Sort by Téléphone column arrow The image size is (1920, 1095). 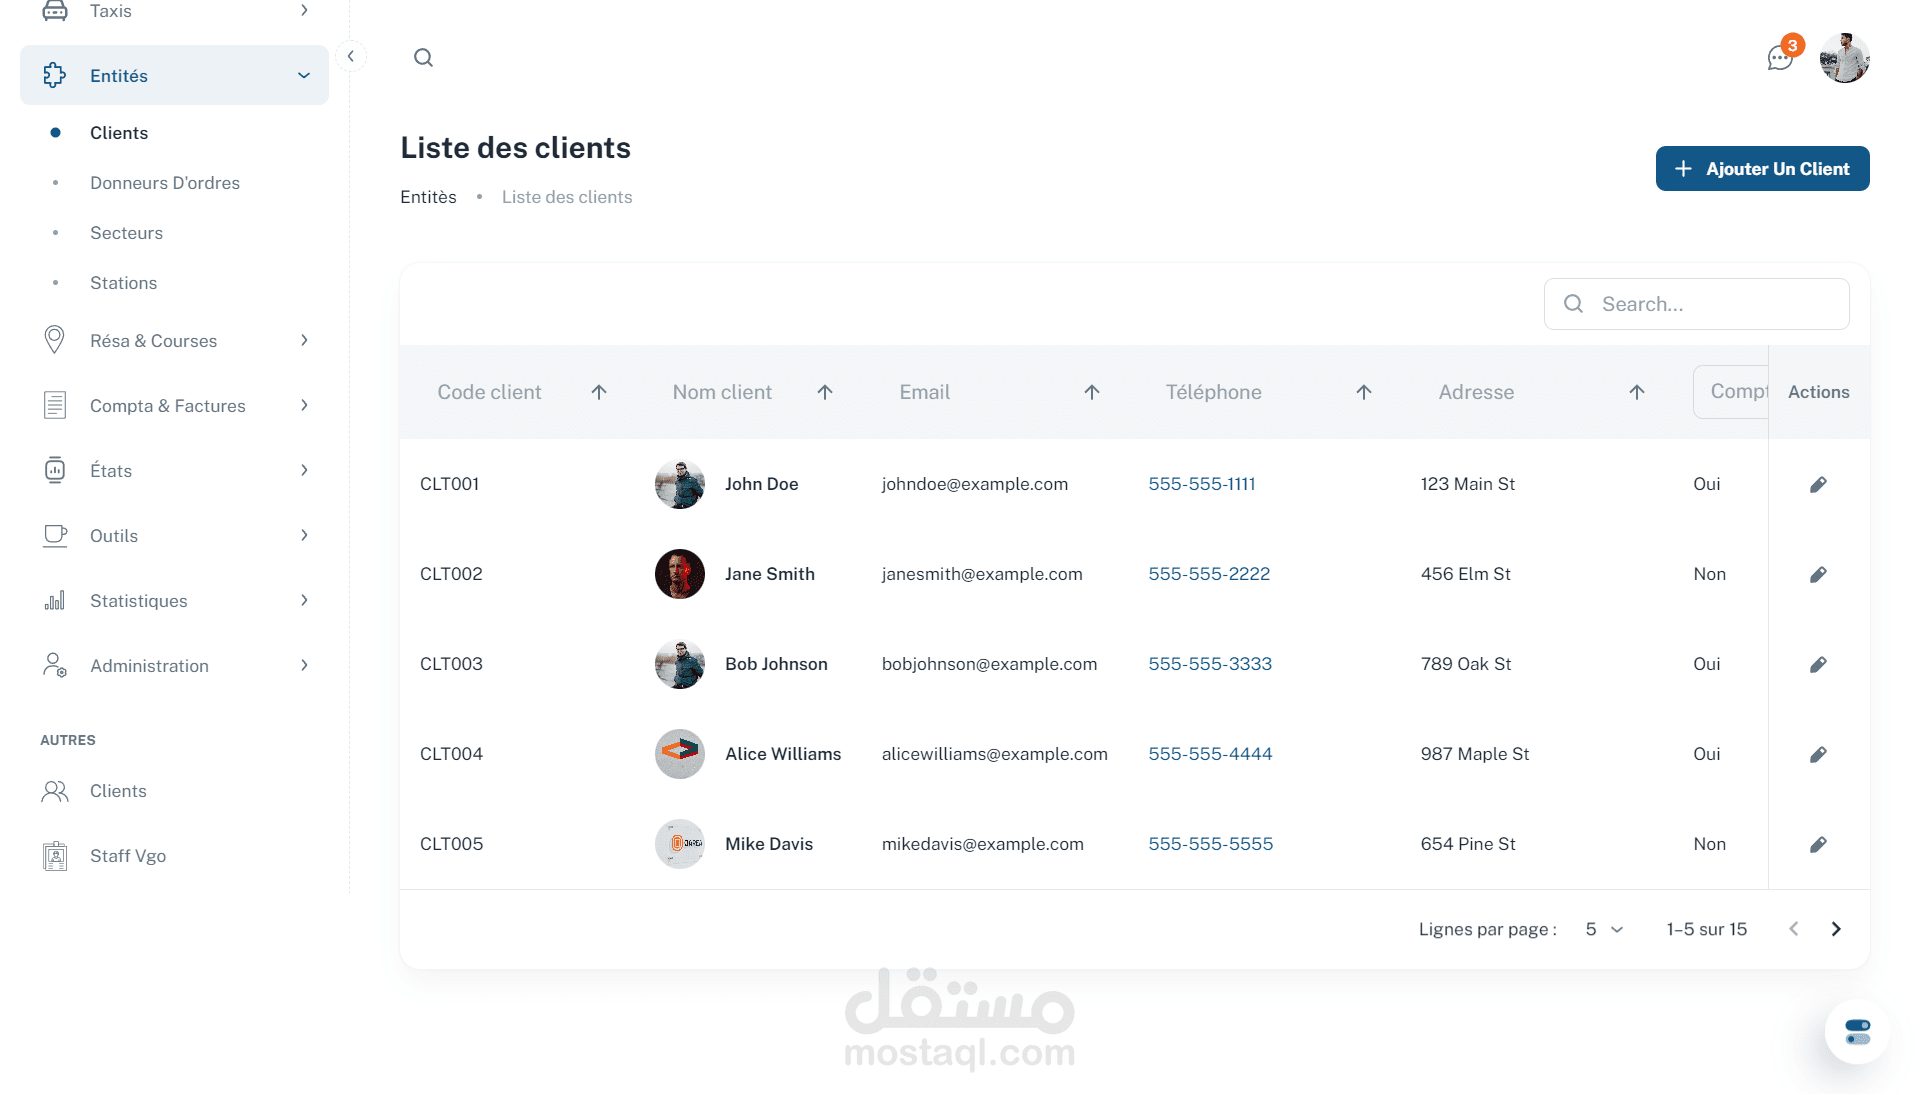tap(1363, 392)
